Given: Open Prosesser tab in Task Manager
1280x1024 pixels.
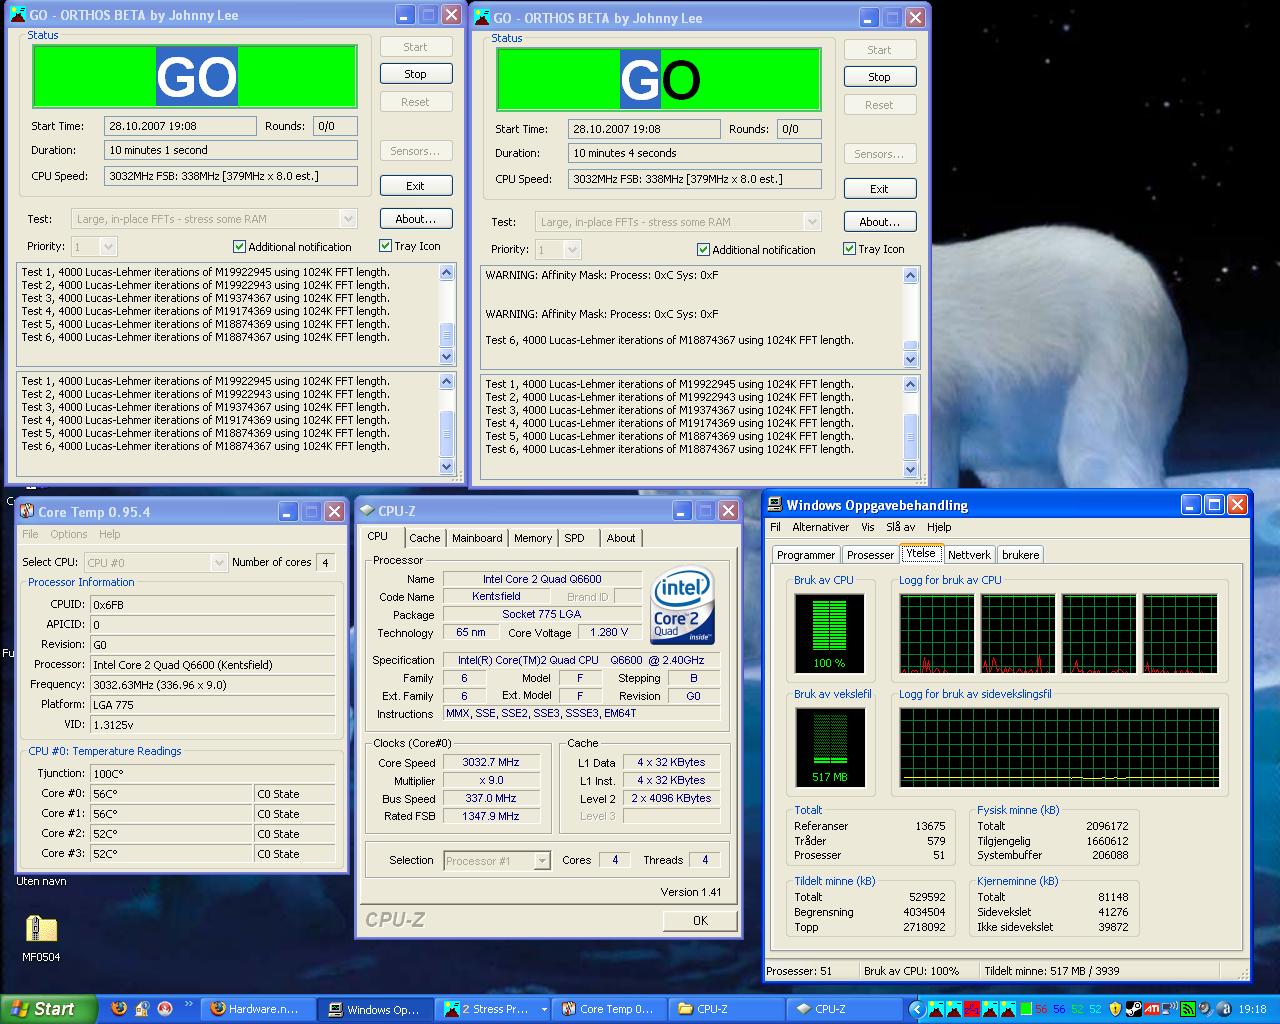Looking at the screenshot, I should tap(870, 555).
